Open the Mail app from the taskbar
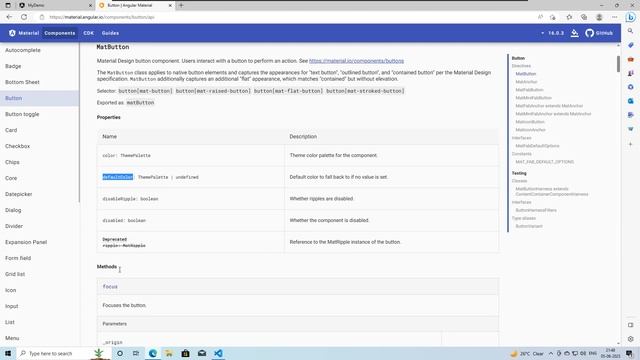The height and width of the screenshot is (360, 640). [x=202, y=353]
